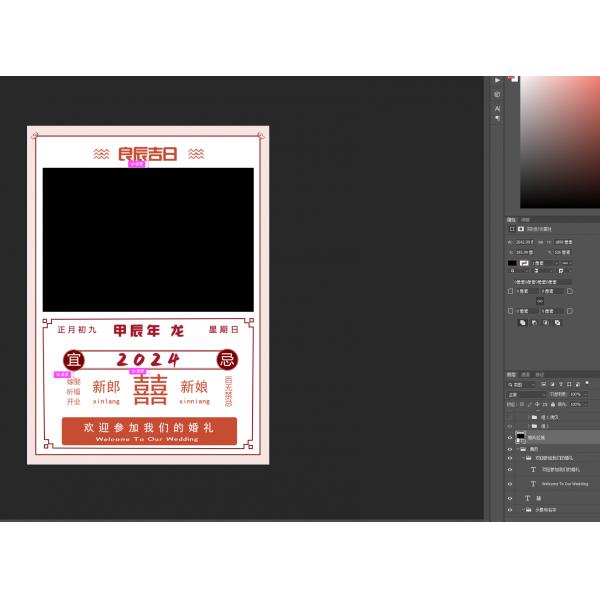Open the Paragraph panel icon
600x600 pixels.
(497, 118)
